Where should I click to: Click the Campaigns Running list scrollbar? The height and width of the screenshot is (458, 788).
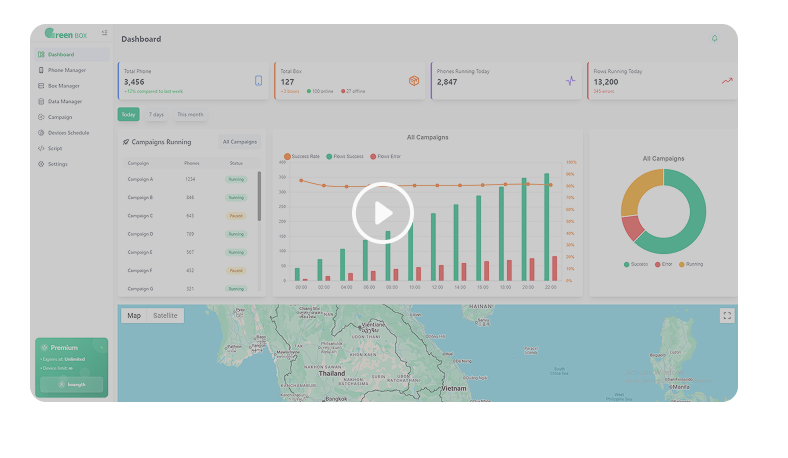pyautogui.click(x=260, y=195)
